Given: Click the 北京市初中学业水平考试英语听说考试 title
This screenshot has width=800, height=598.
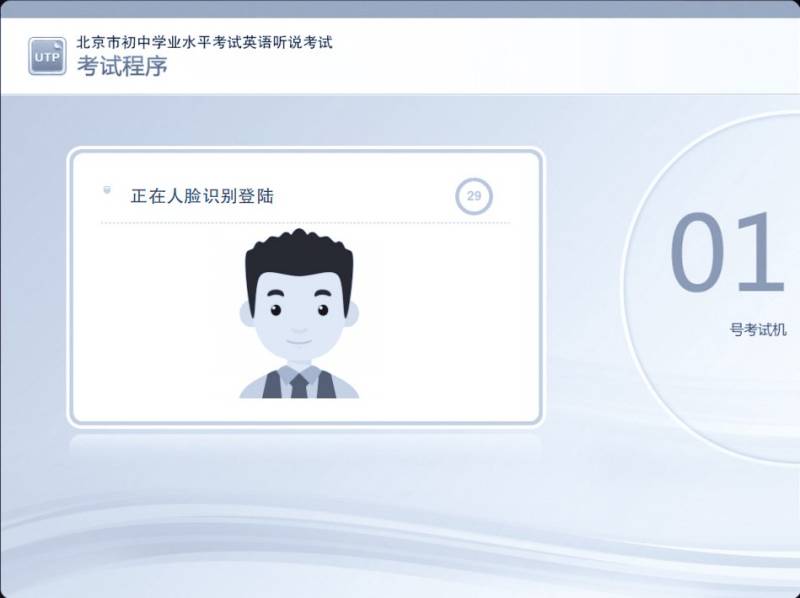Looking at the screenshot, I should click(205, 42).
